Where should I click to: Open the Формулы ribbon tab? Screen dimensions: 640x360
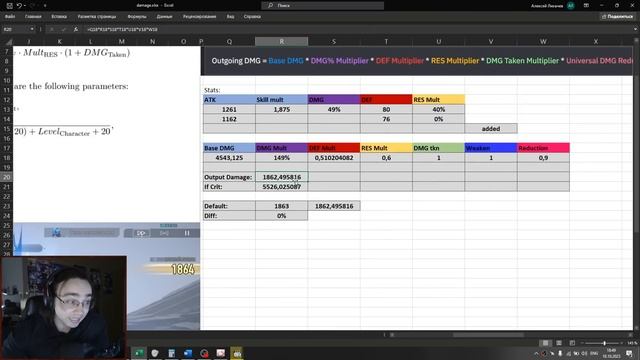tap(137, 17)
